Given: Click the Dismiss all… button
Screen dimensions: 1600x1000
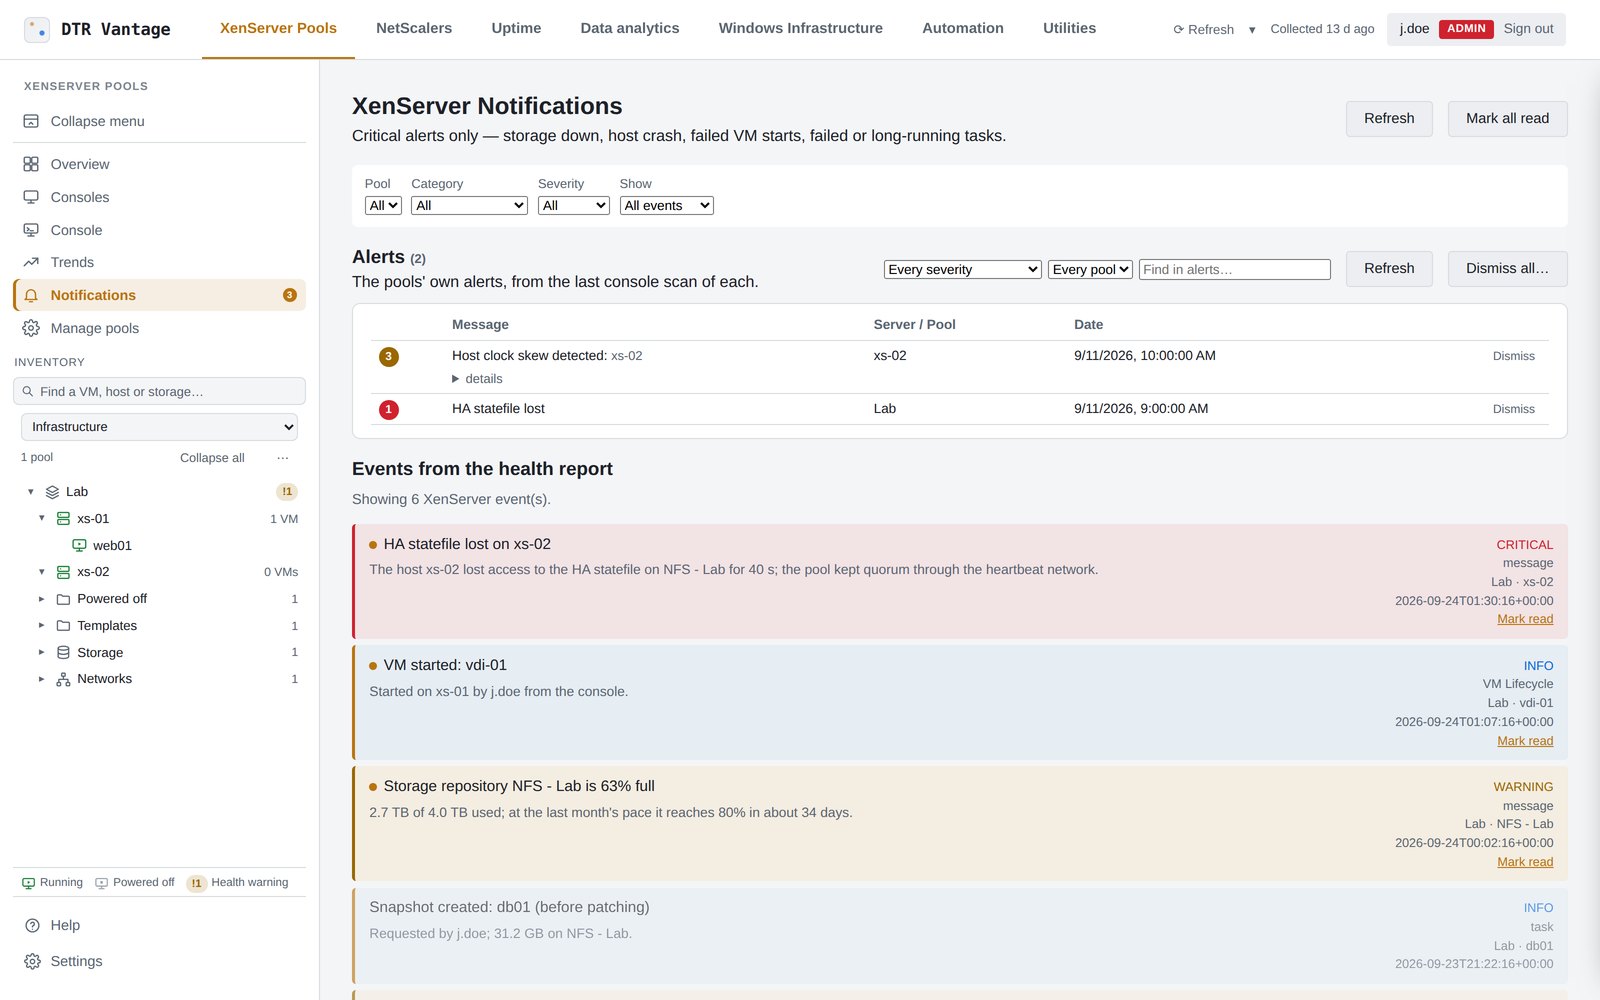Looking at the screenshot, I should tap(1507, 269).
